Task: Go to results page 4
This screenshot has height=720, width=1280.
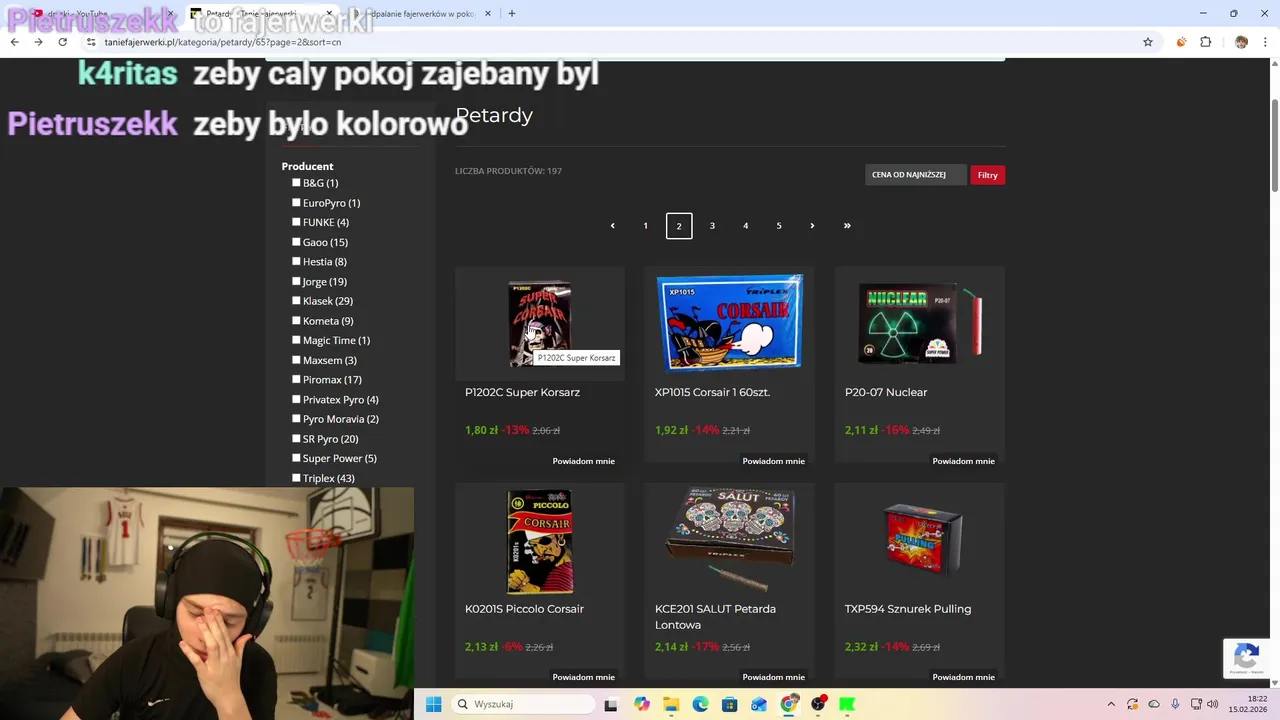Action: tap(745, 226)
